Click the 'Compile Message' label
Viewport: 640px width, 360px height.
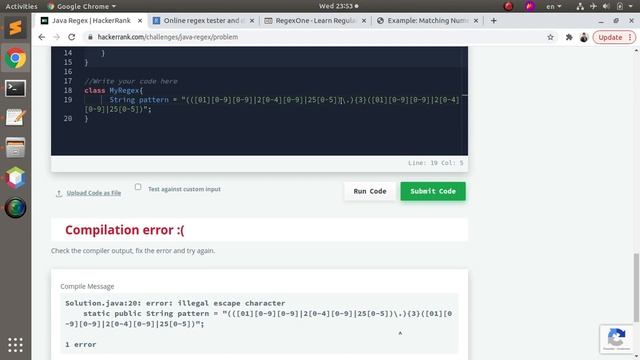click(87, 287)
